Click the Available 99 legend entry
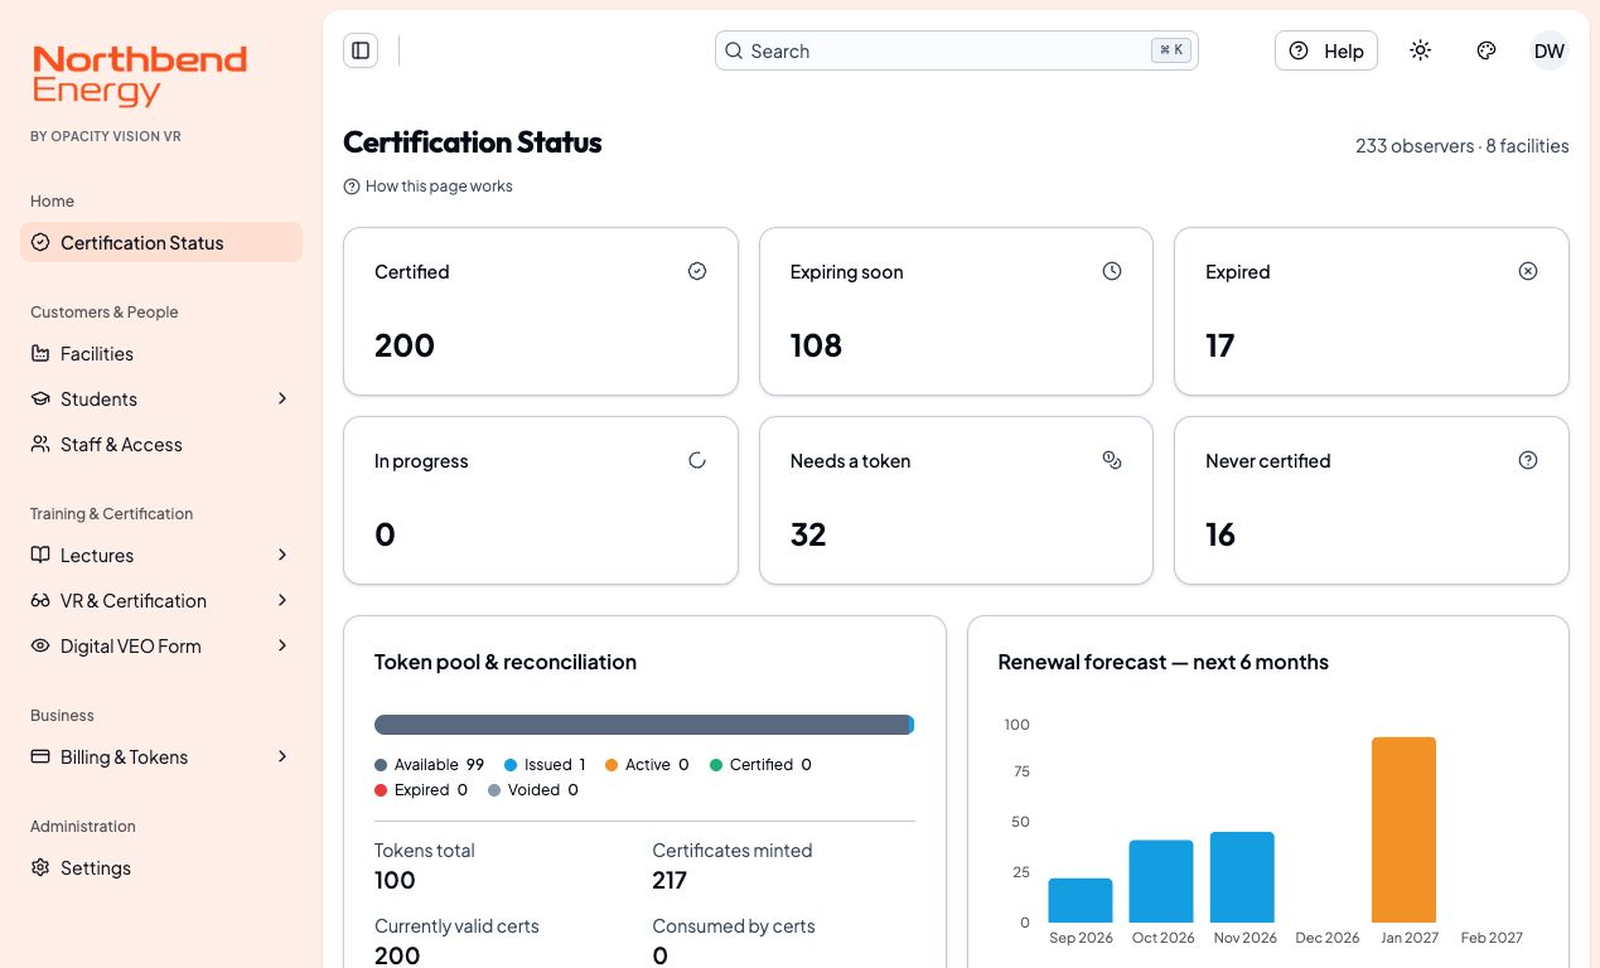This screenshot has width=1600, height=968. click(x=429, y=764)
